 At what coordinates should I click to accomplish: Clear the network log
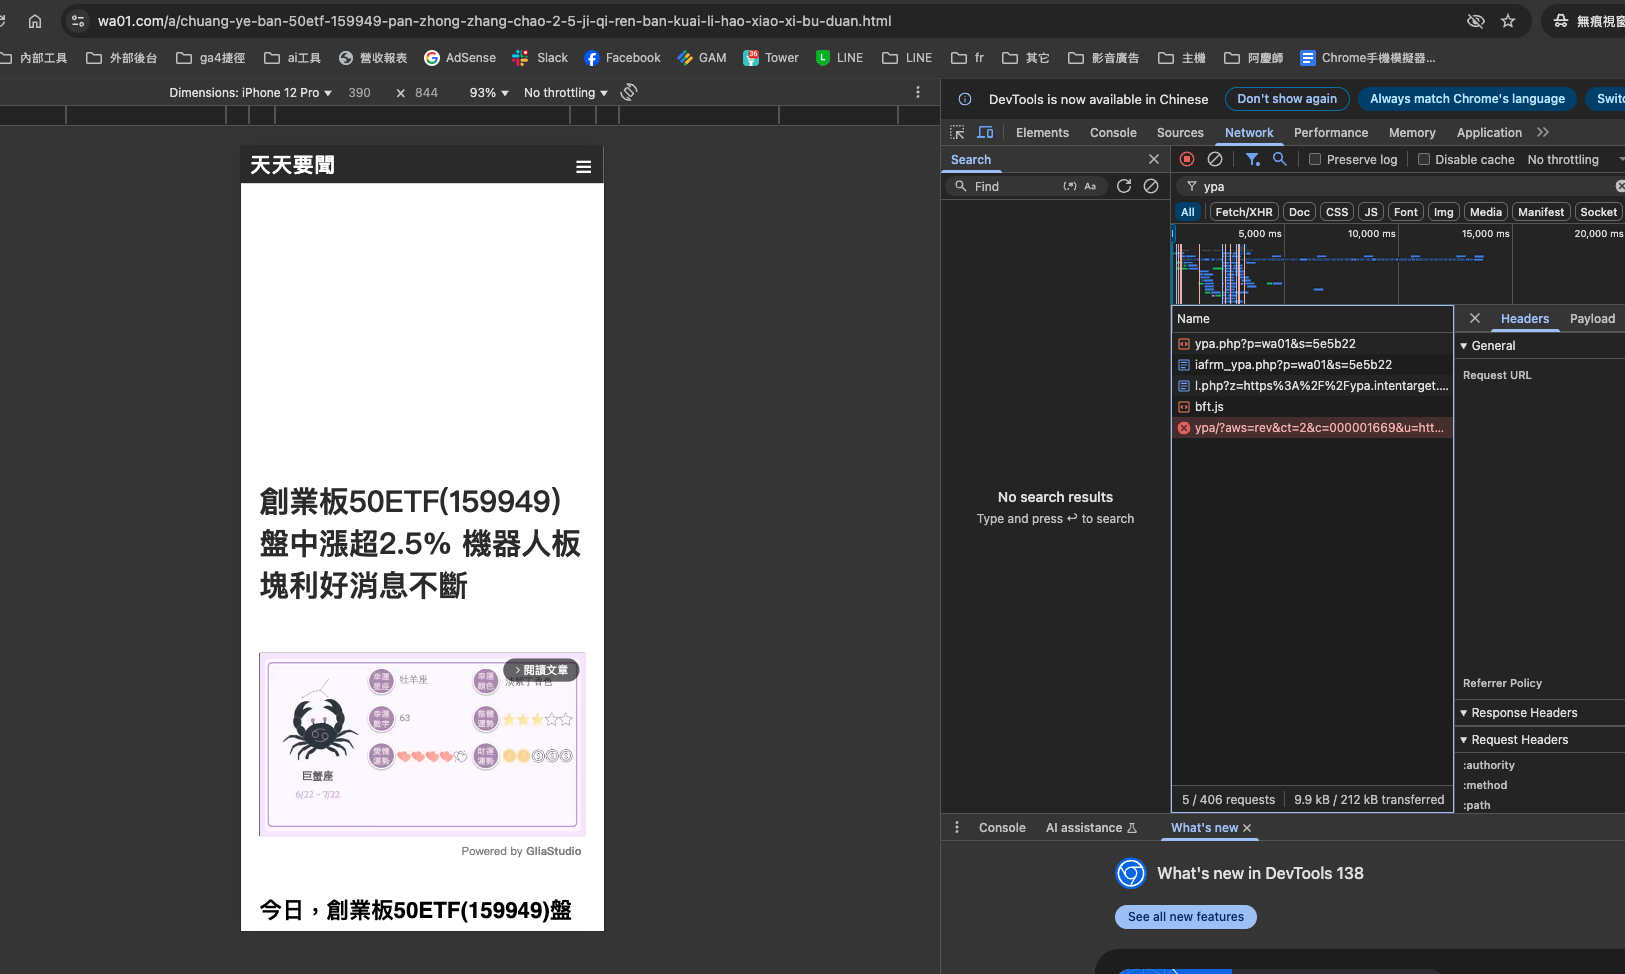1215,159
